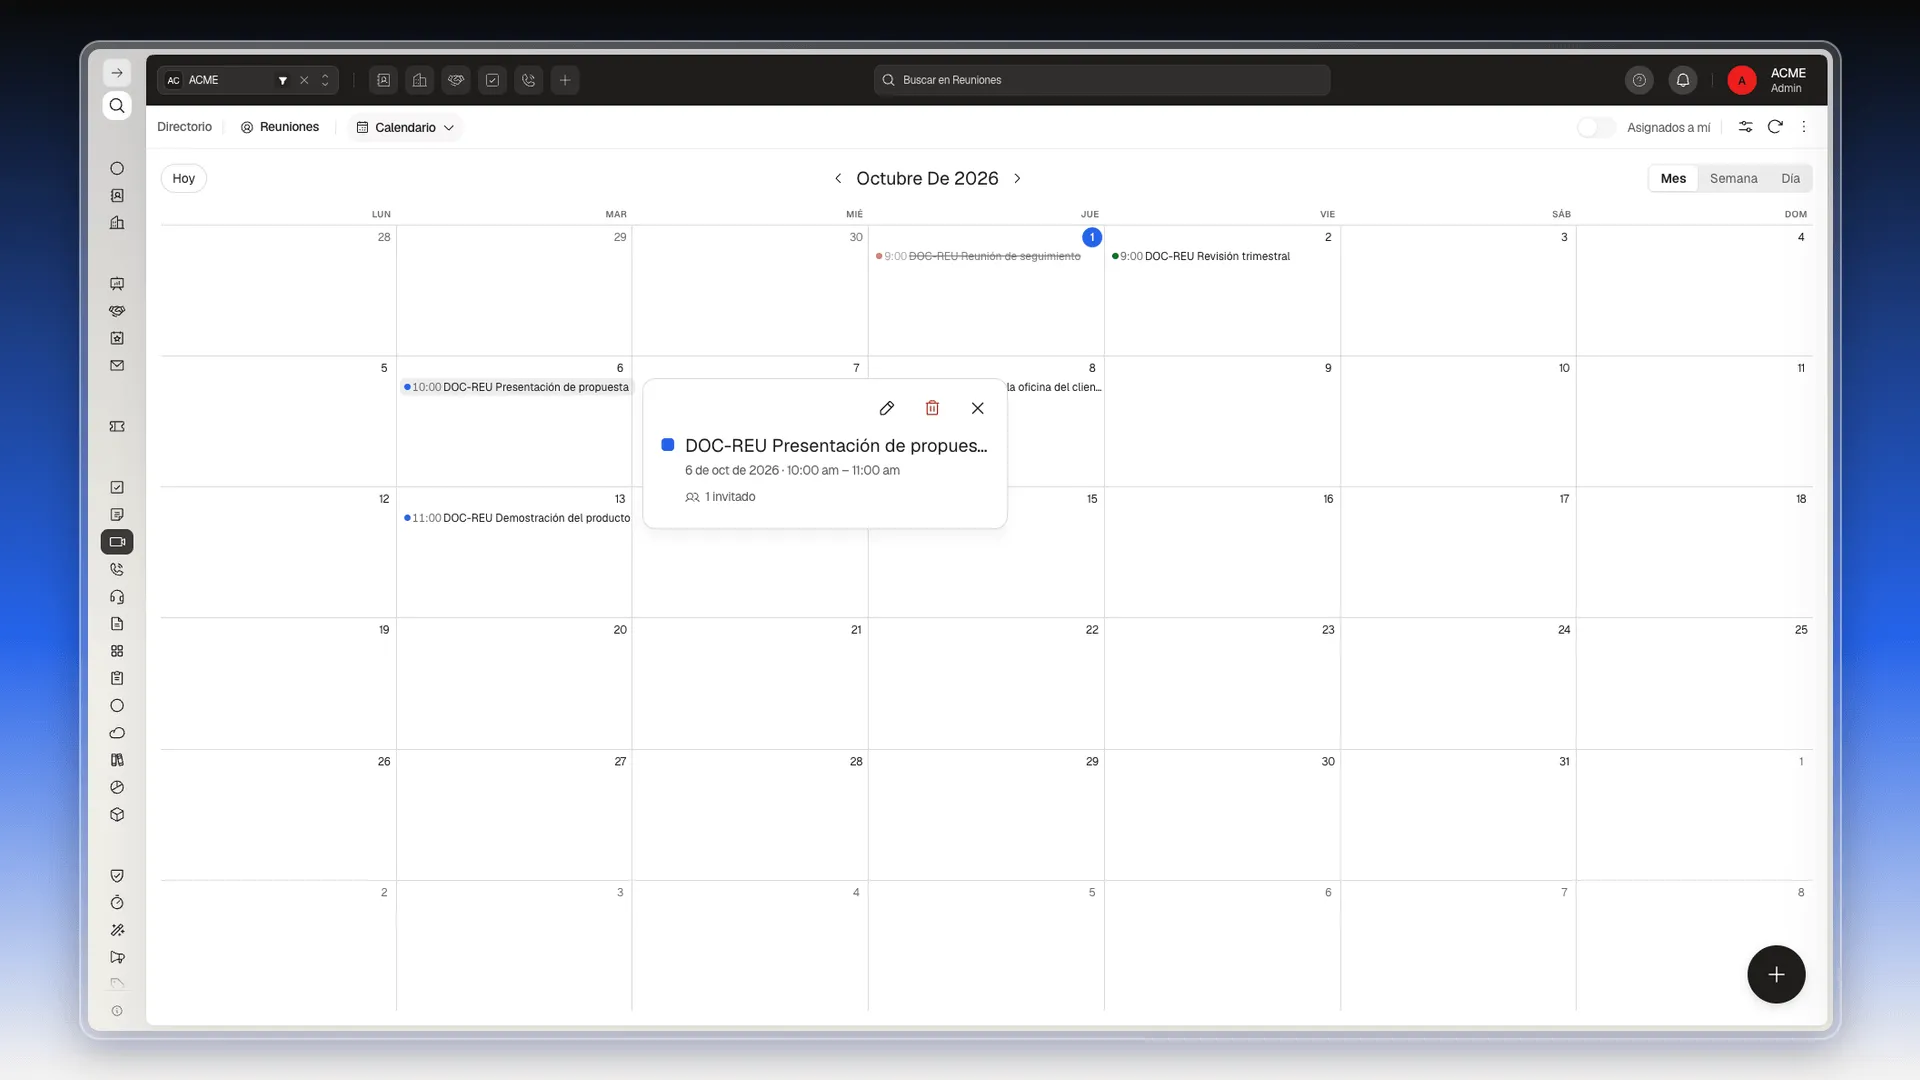Select the Mes view tab
This screenshot has height=1080, width=1920.
(1673, 178)
